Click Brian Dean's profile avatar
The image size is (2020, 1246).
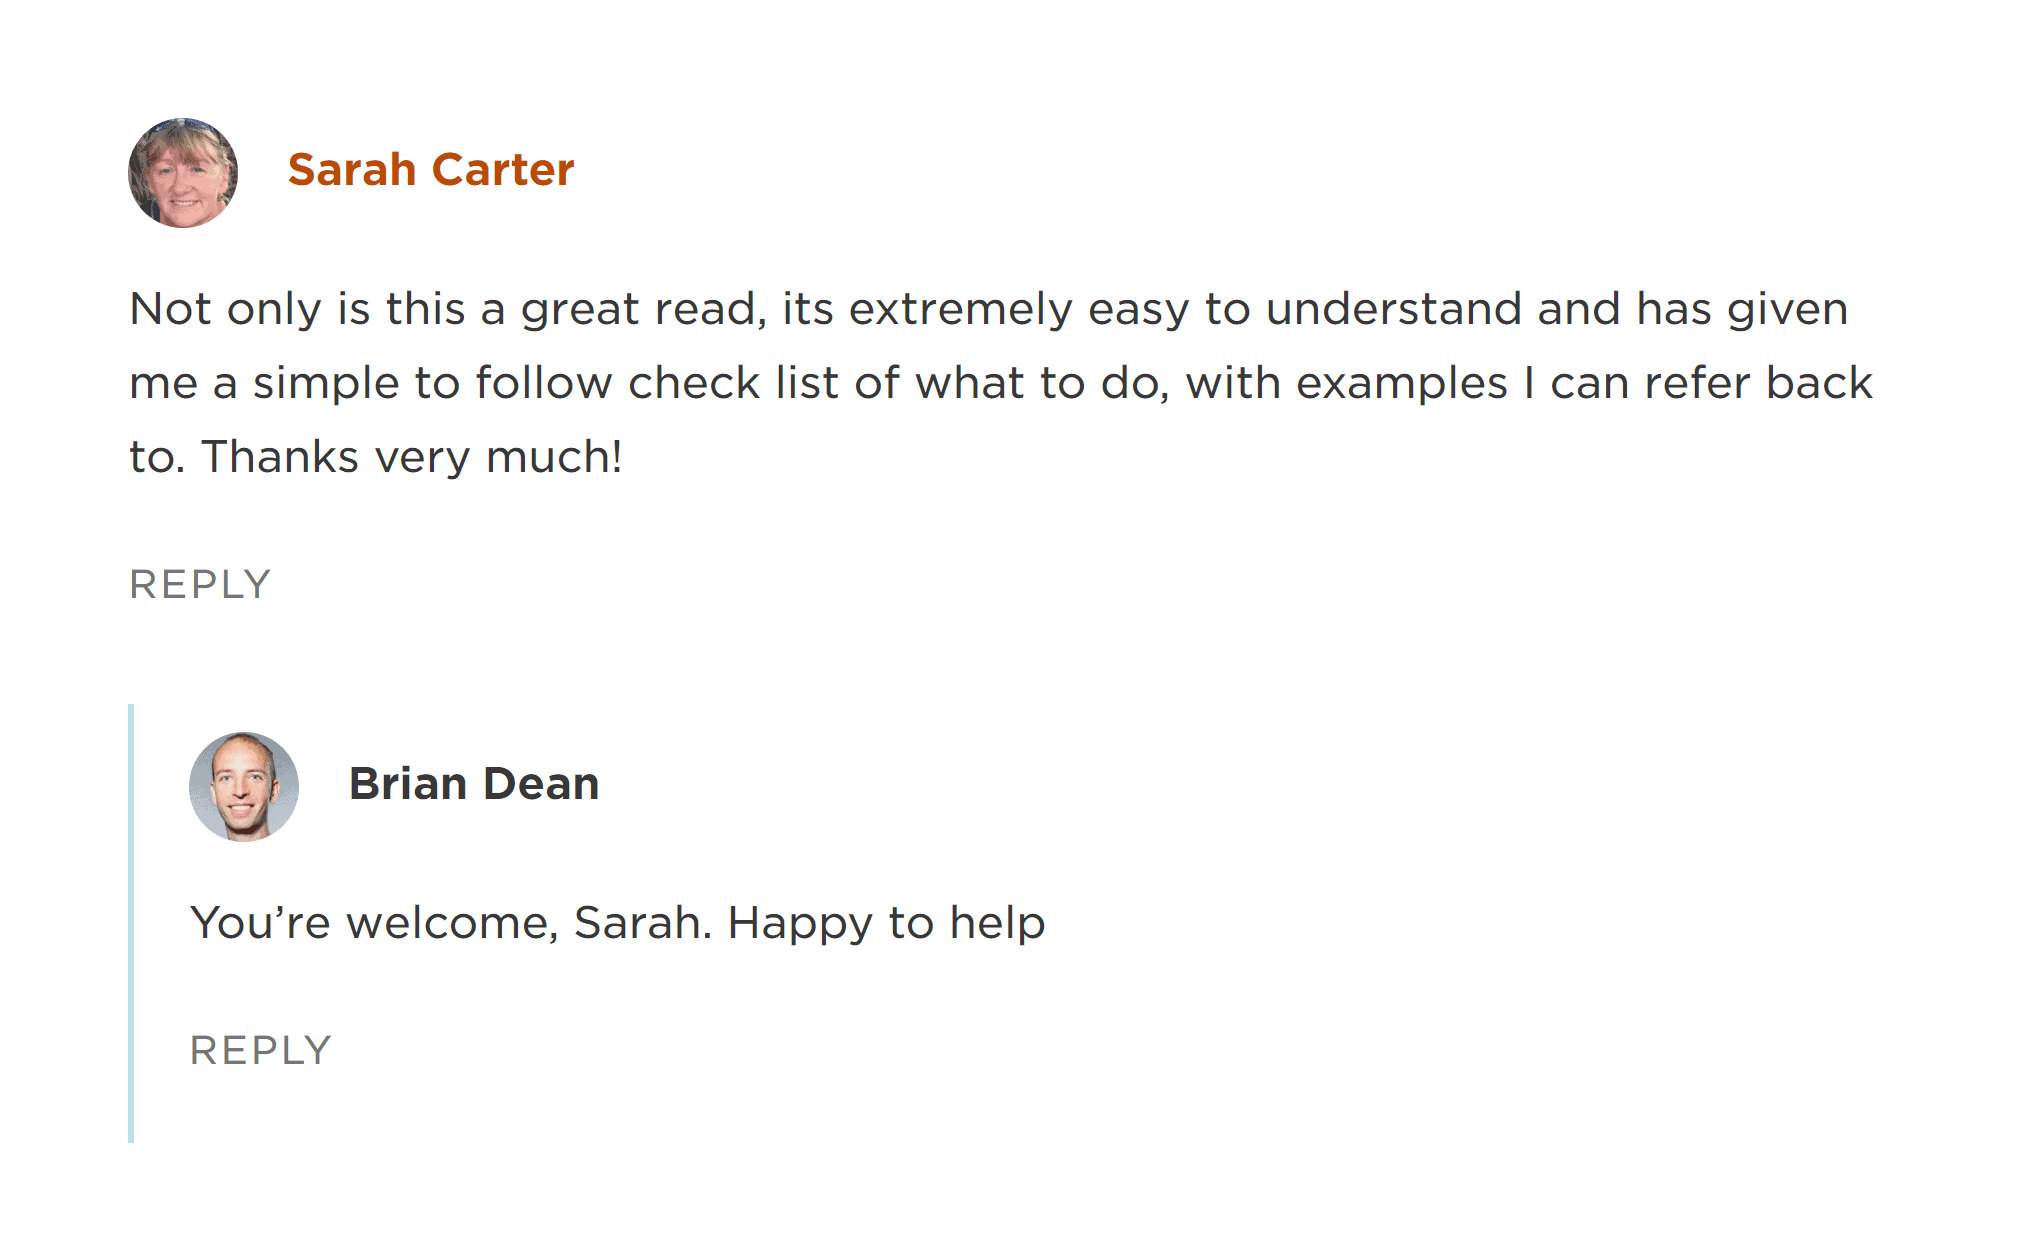pyautogui.click(x=244, y=787)
